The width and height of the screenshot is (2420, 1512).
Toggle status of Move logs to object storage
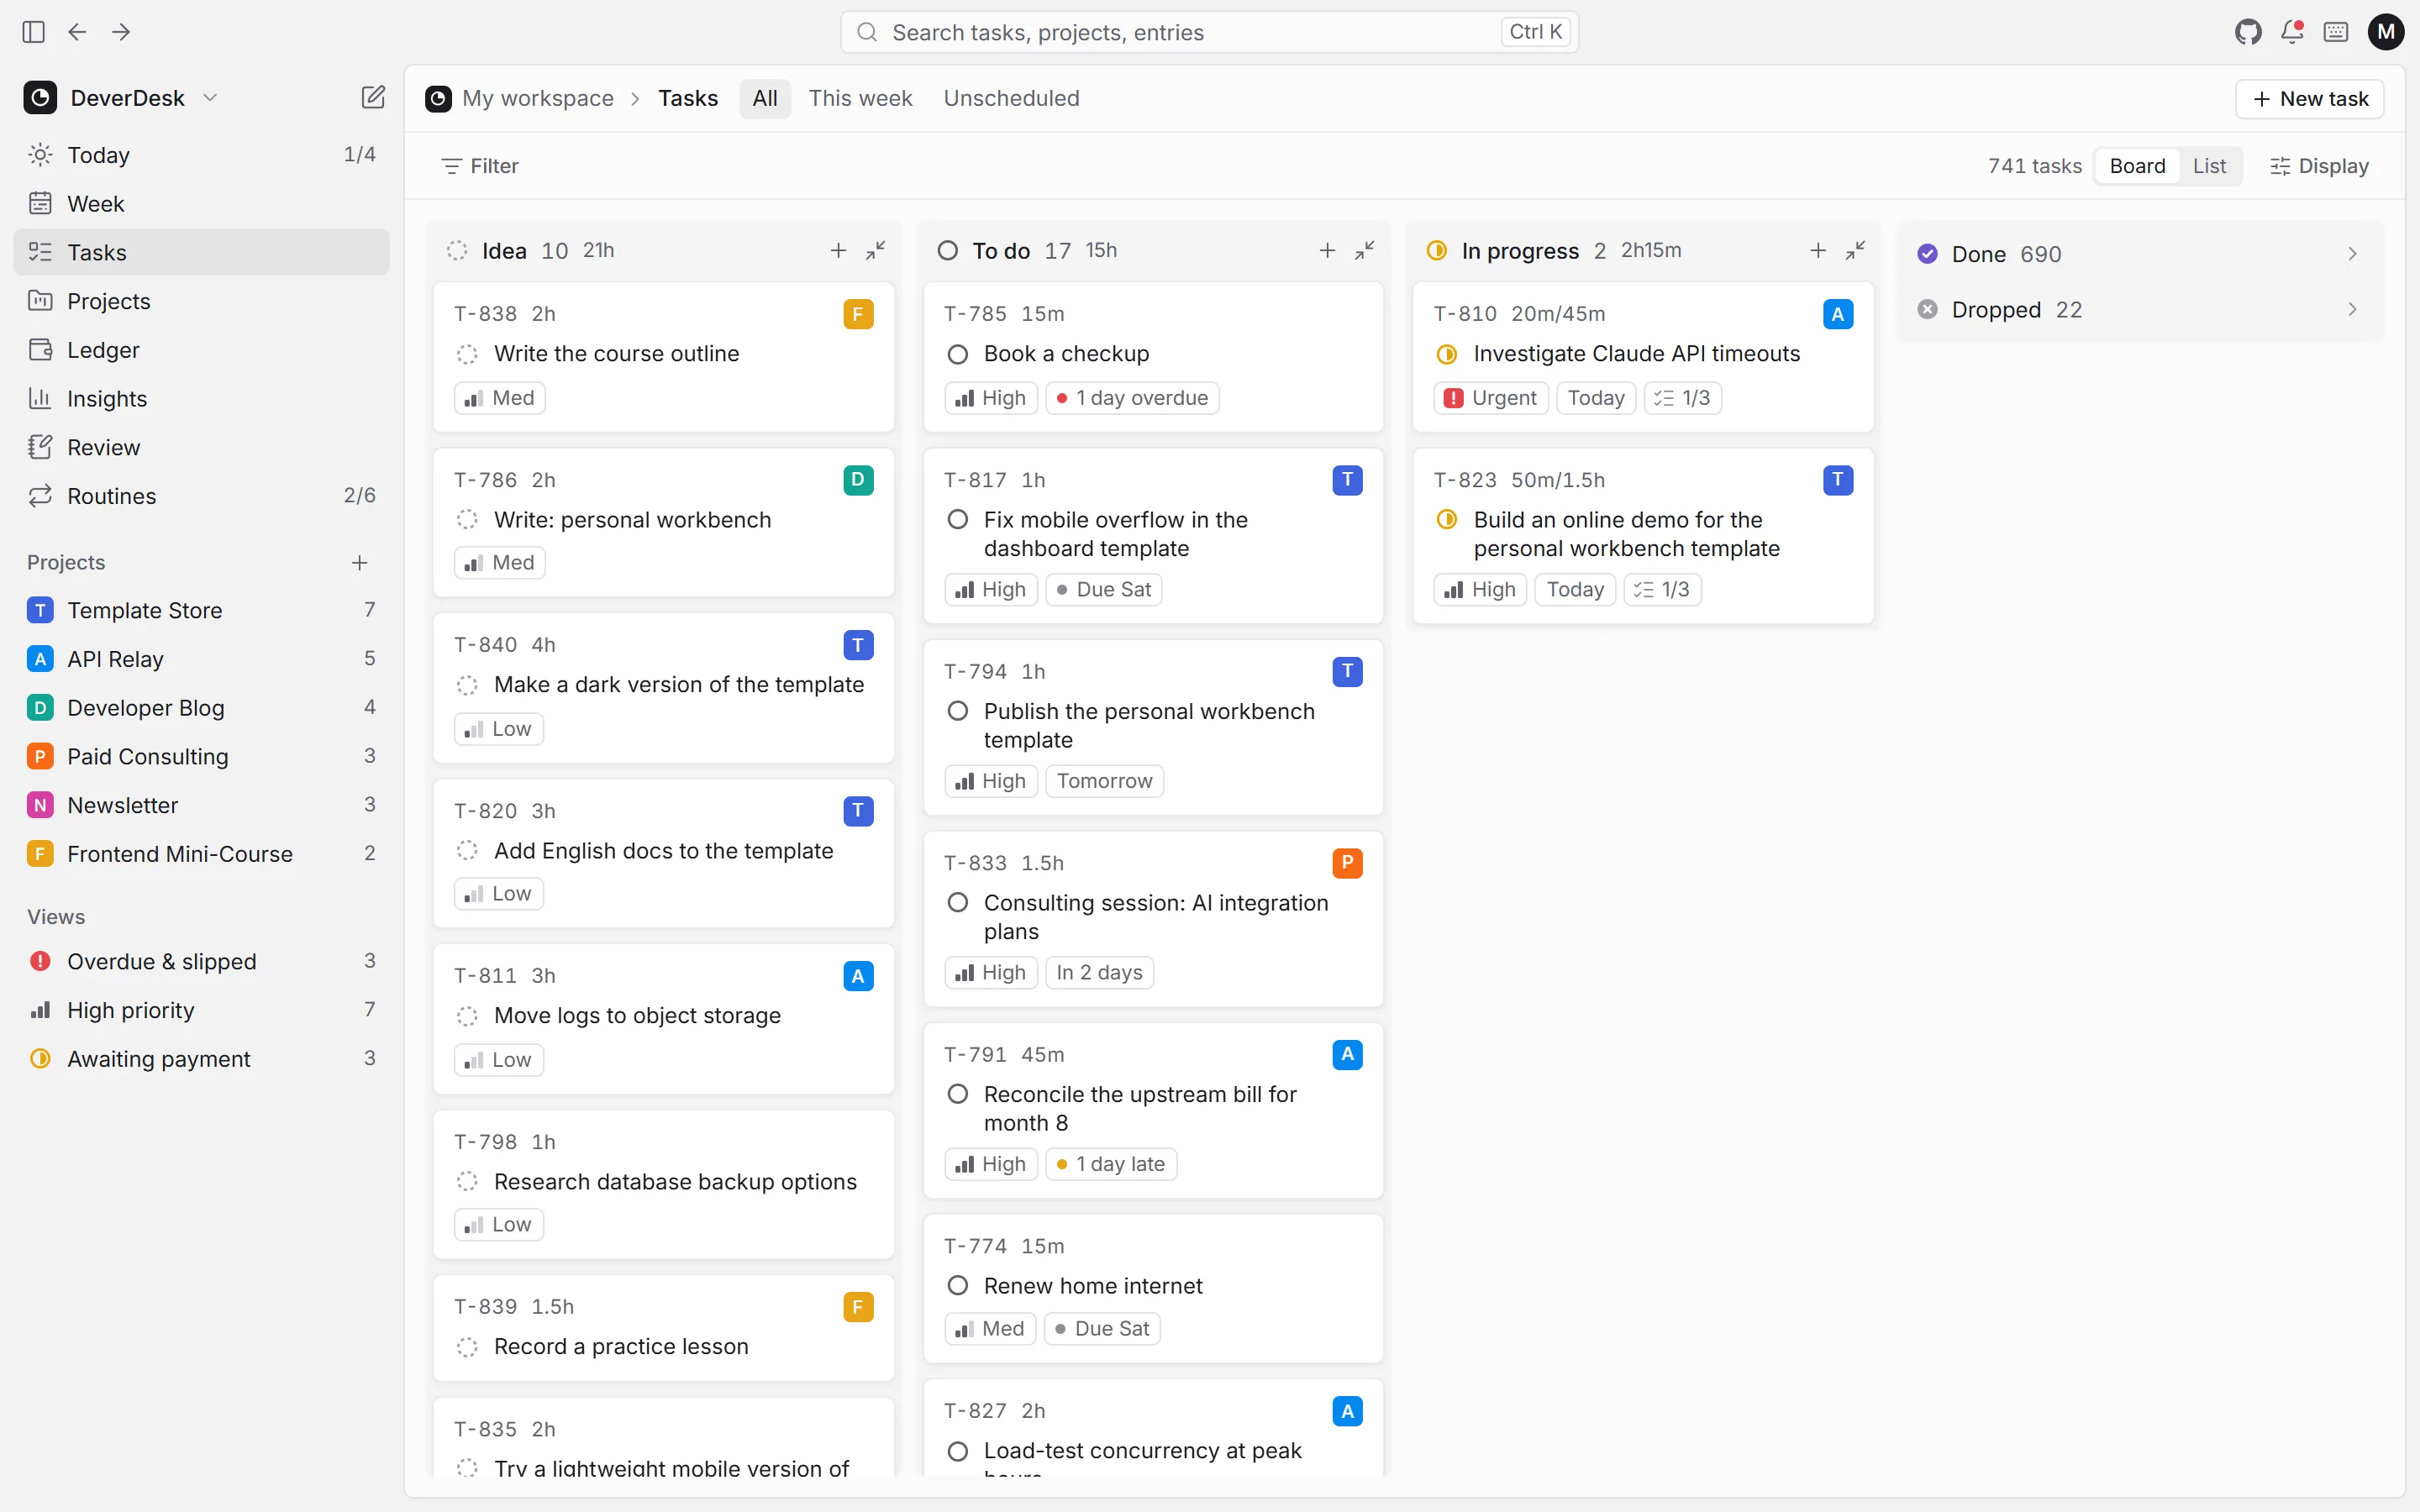point(467,1016)
